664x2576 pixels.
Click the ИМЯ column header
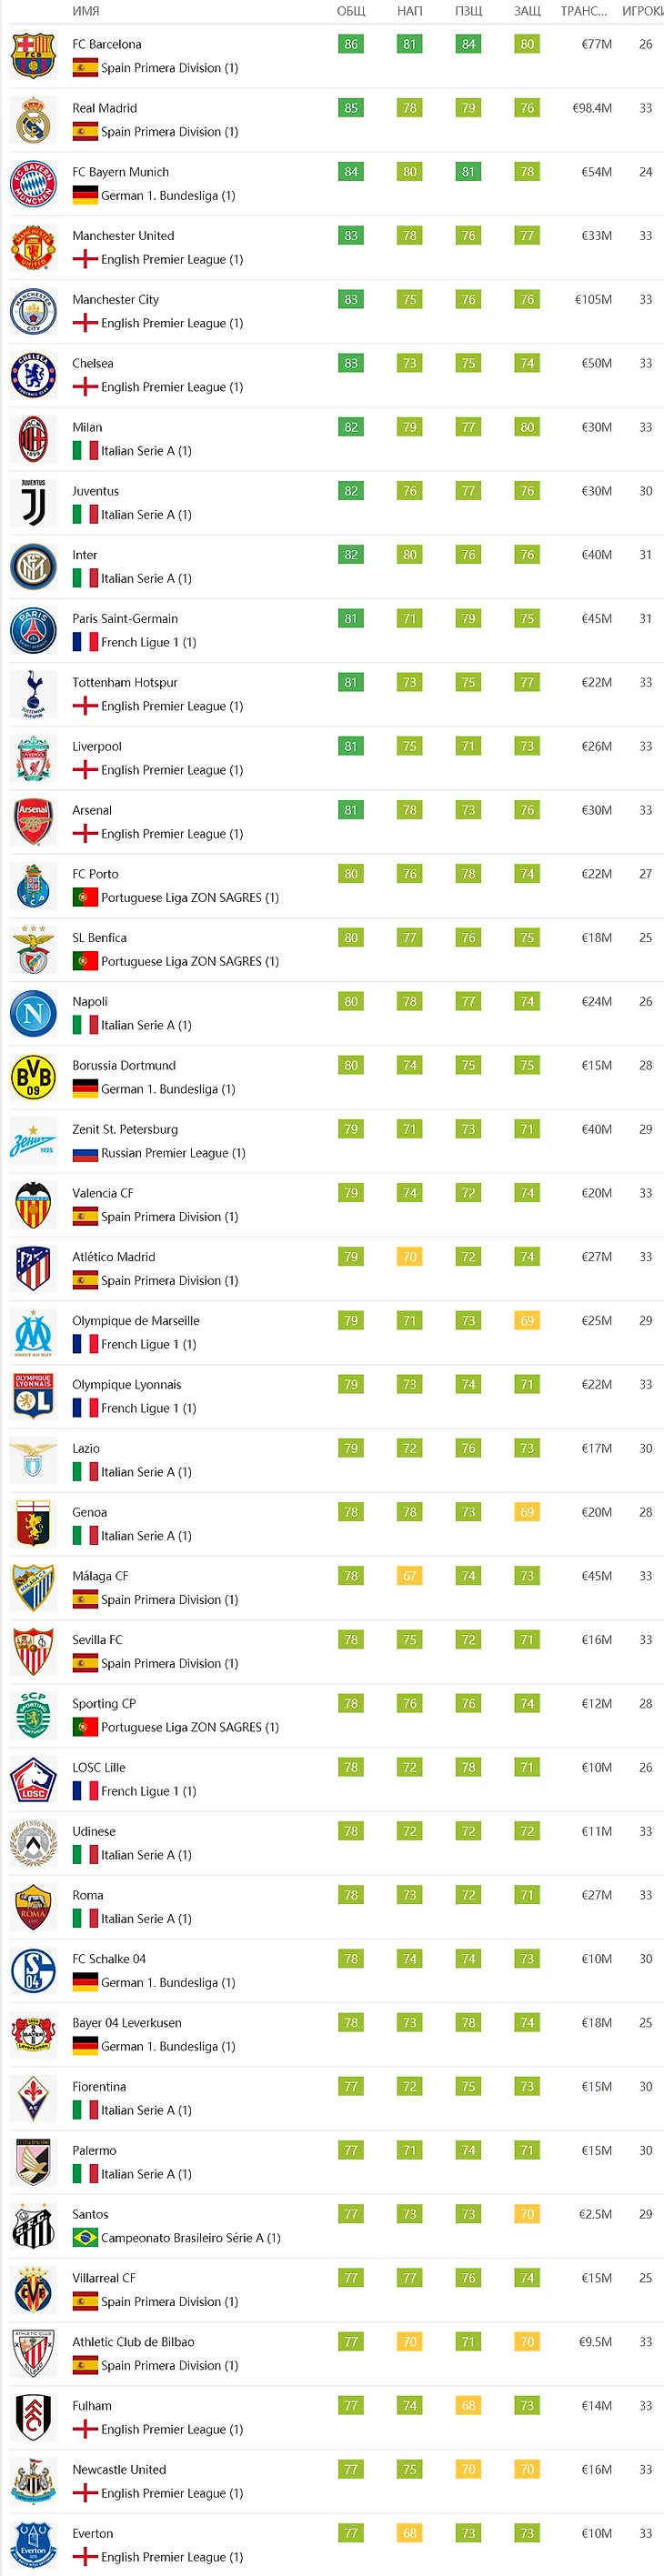coord(86,11)
